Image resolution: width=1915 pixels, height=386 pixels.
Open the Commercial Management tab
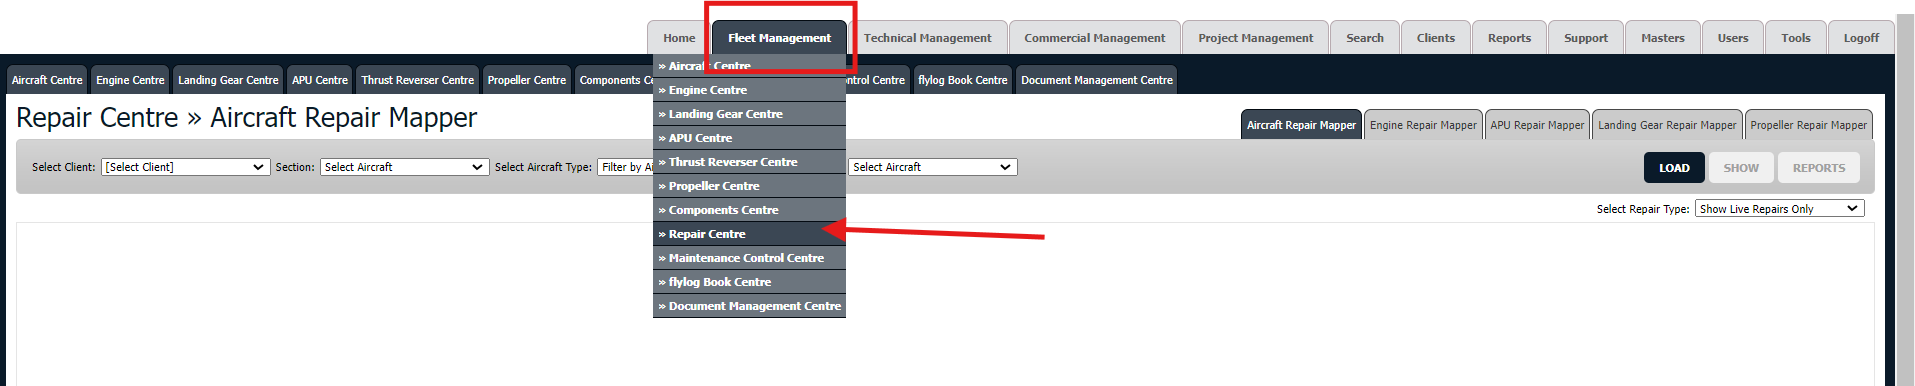1094,38
